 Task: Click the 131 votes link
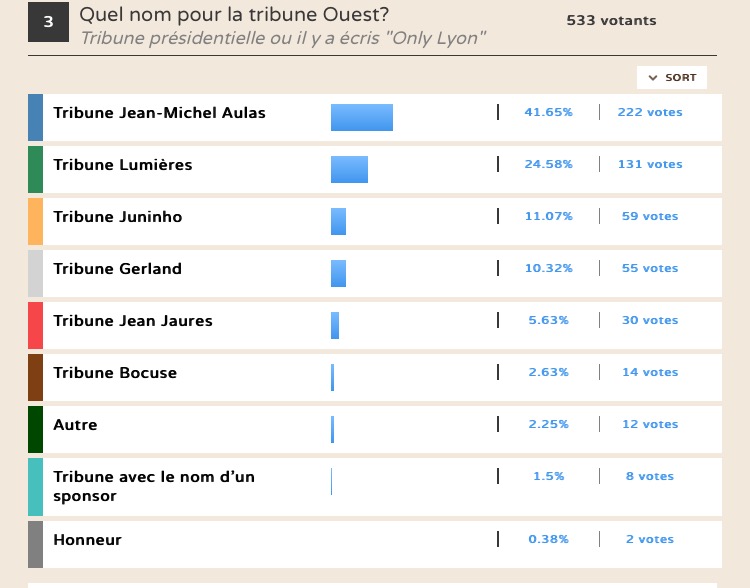click(650, 165)
